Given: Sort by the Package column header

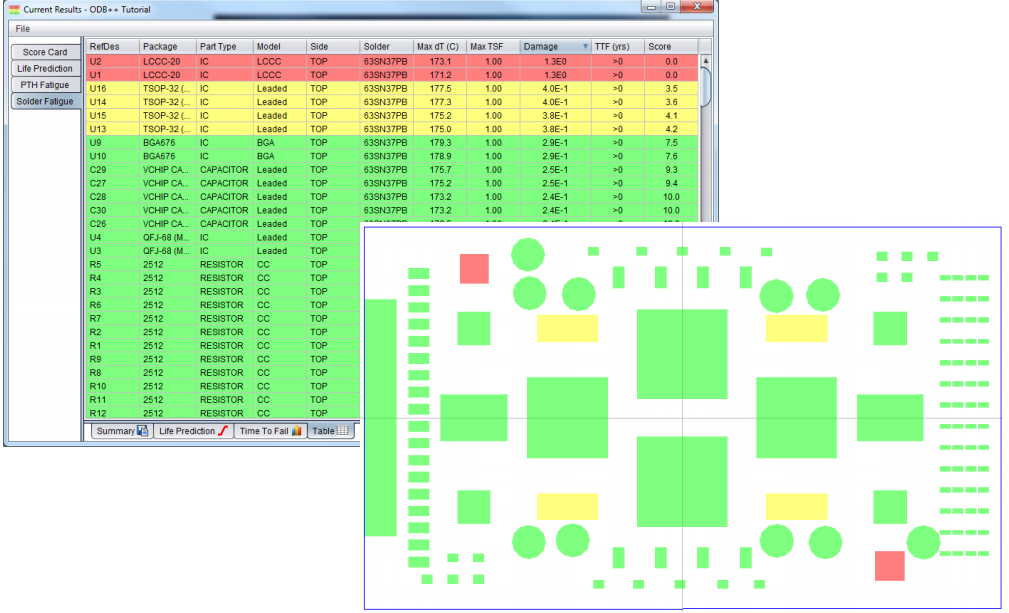Looking at the screenshot, I should pyautogui.click(x=167, y=47).
